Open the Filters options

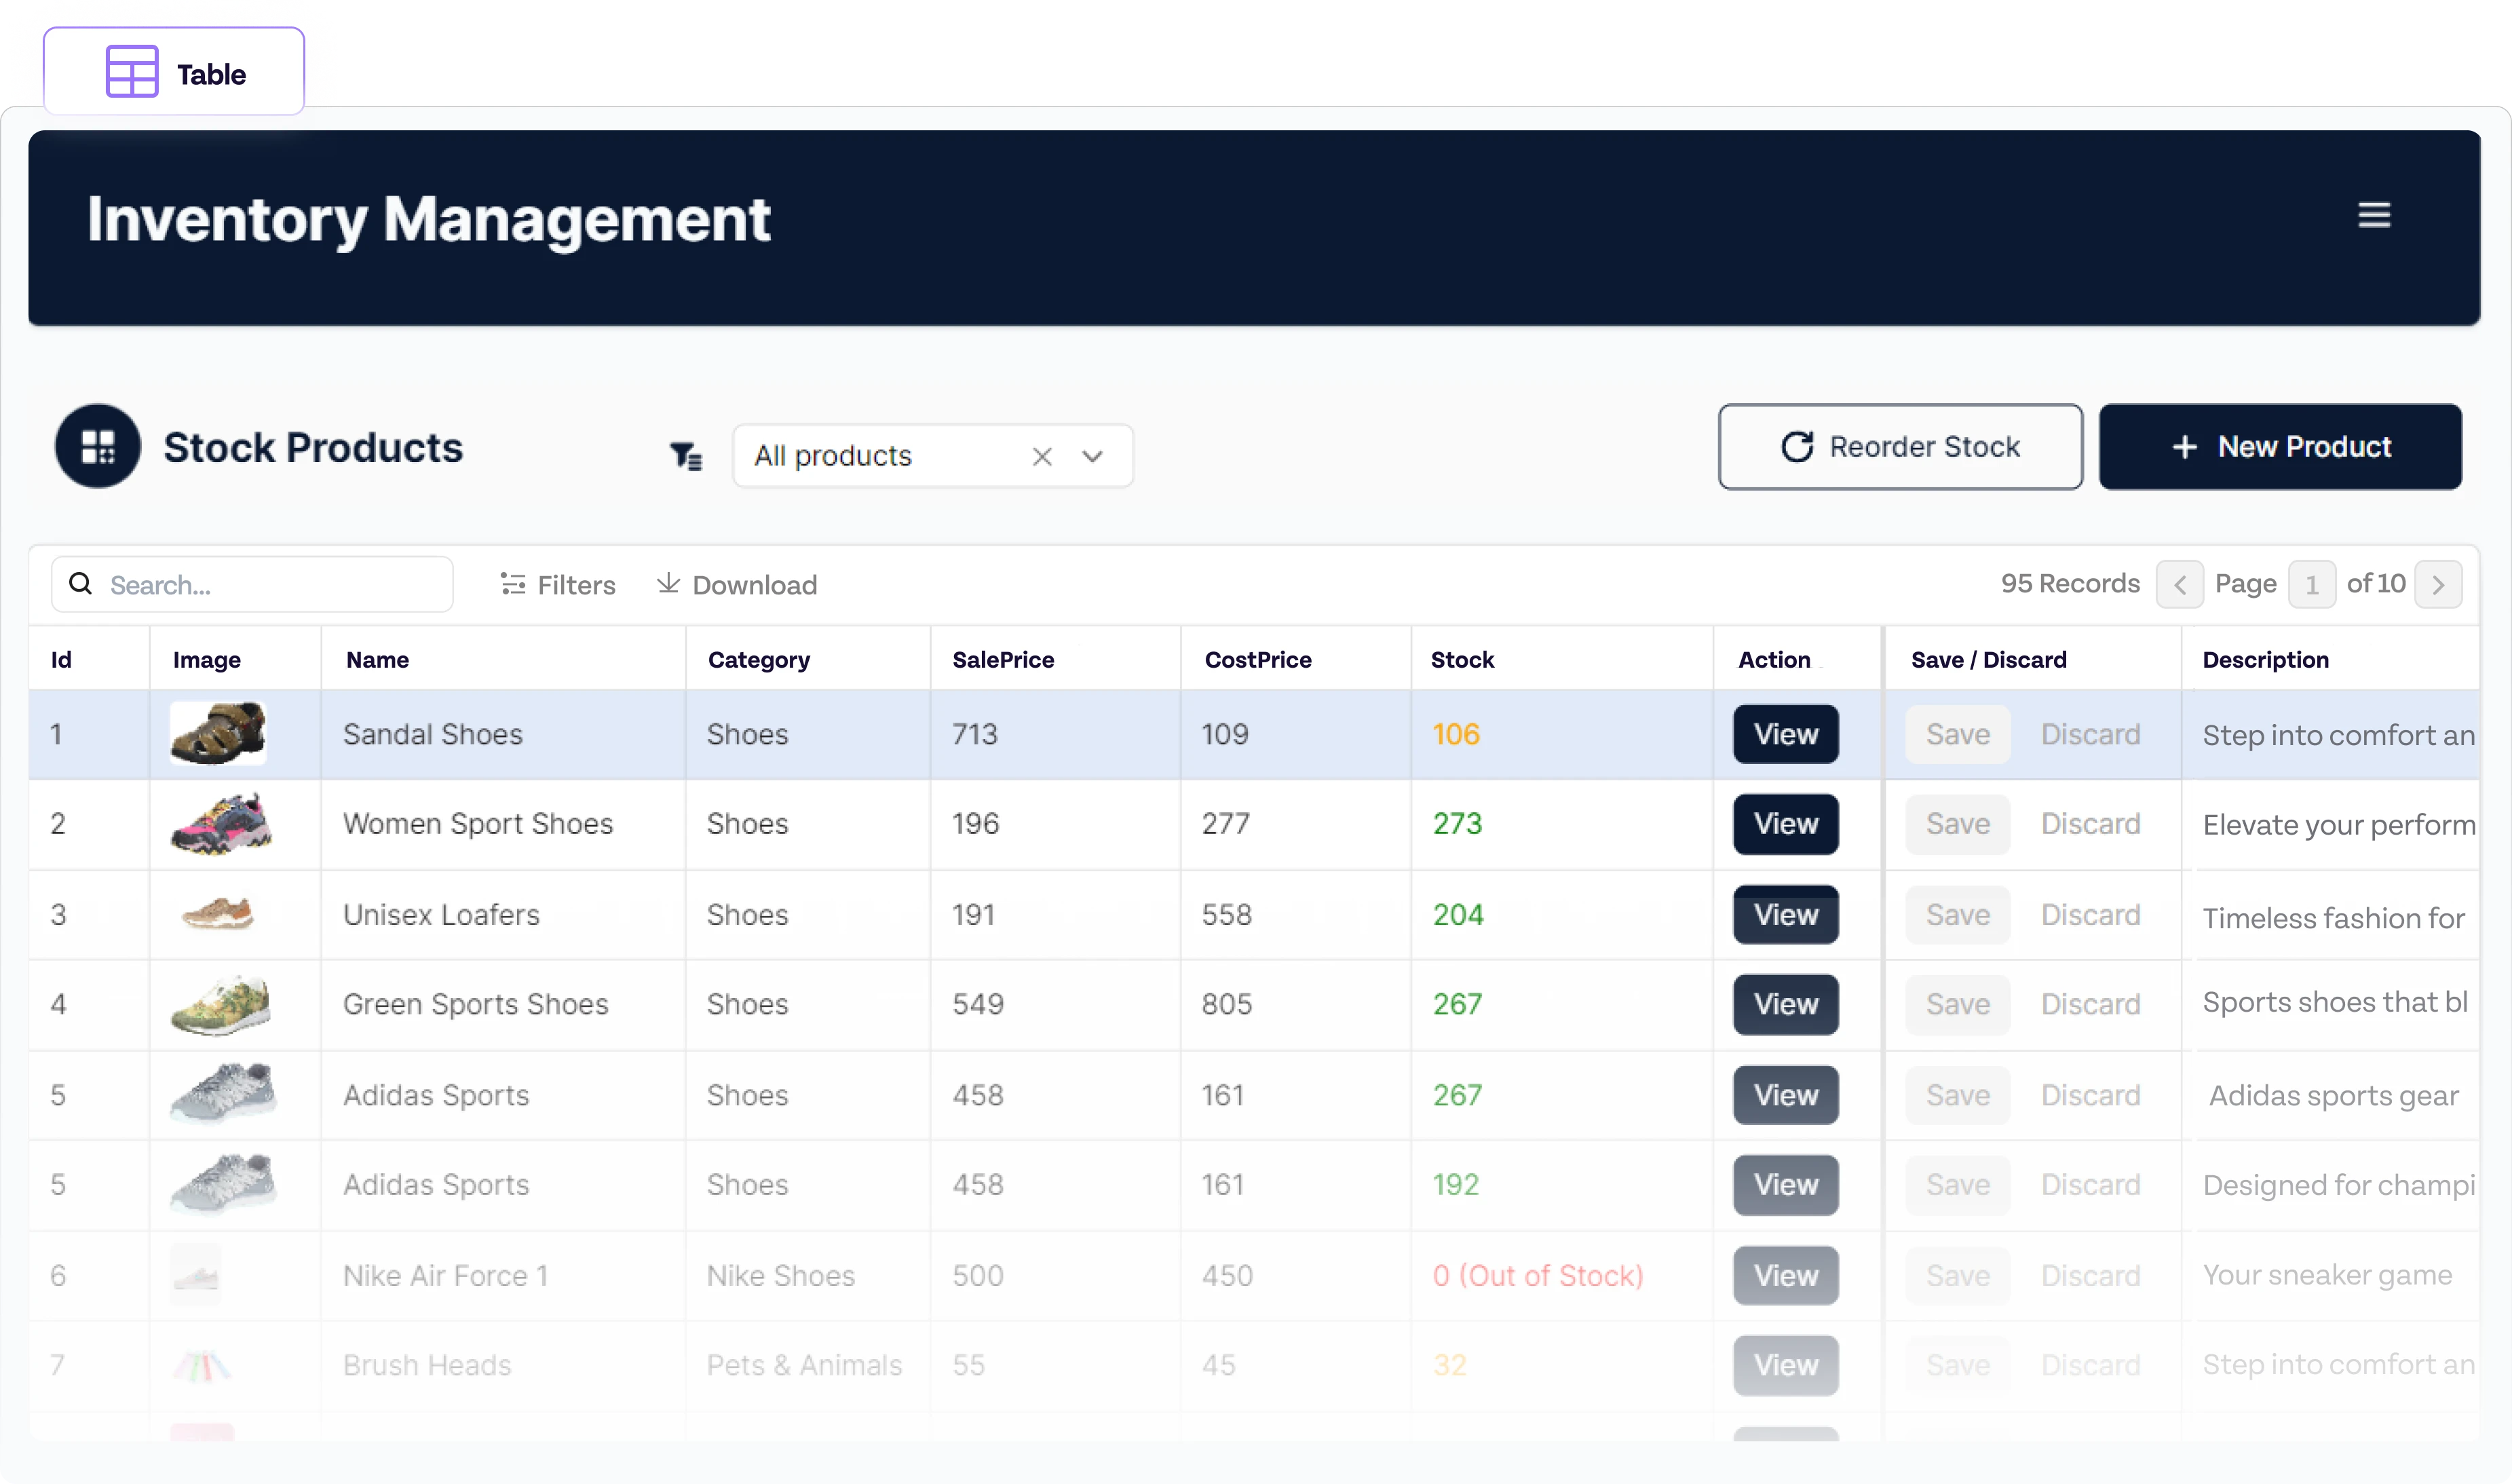[x=558, y=585]
